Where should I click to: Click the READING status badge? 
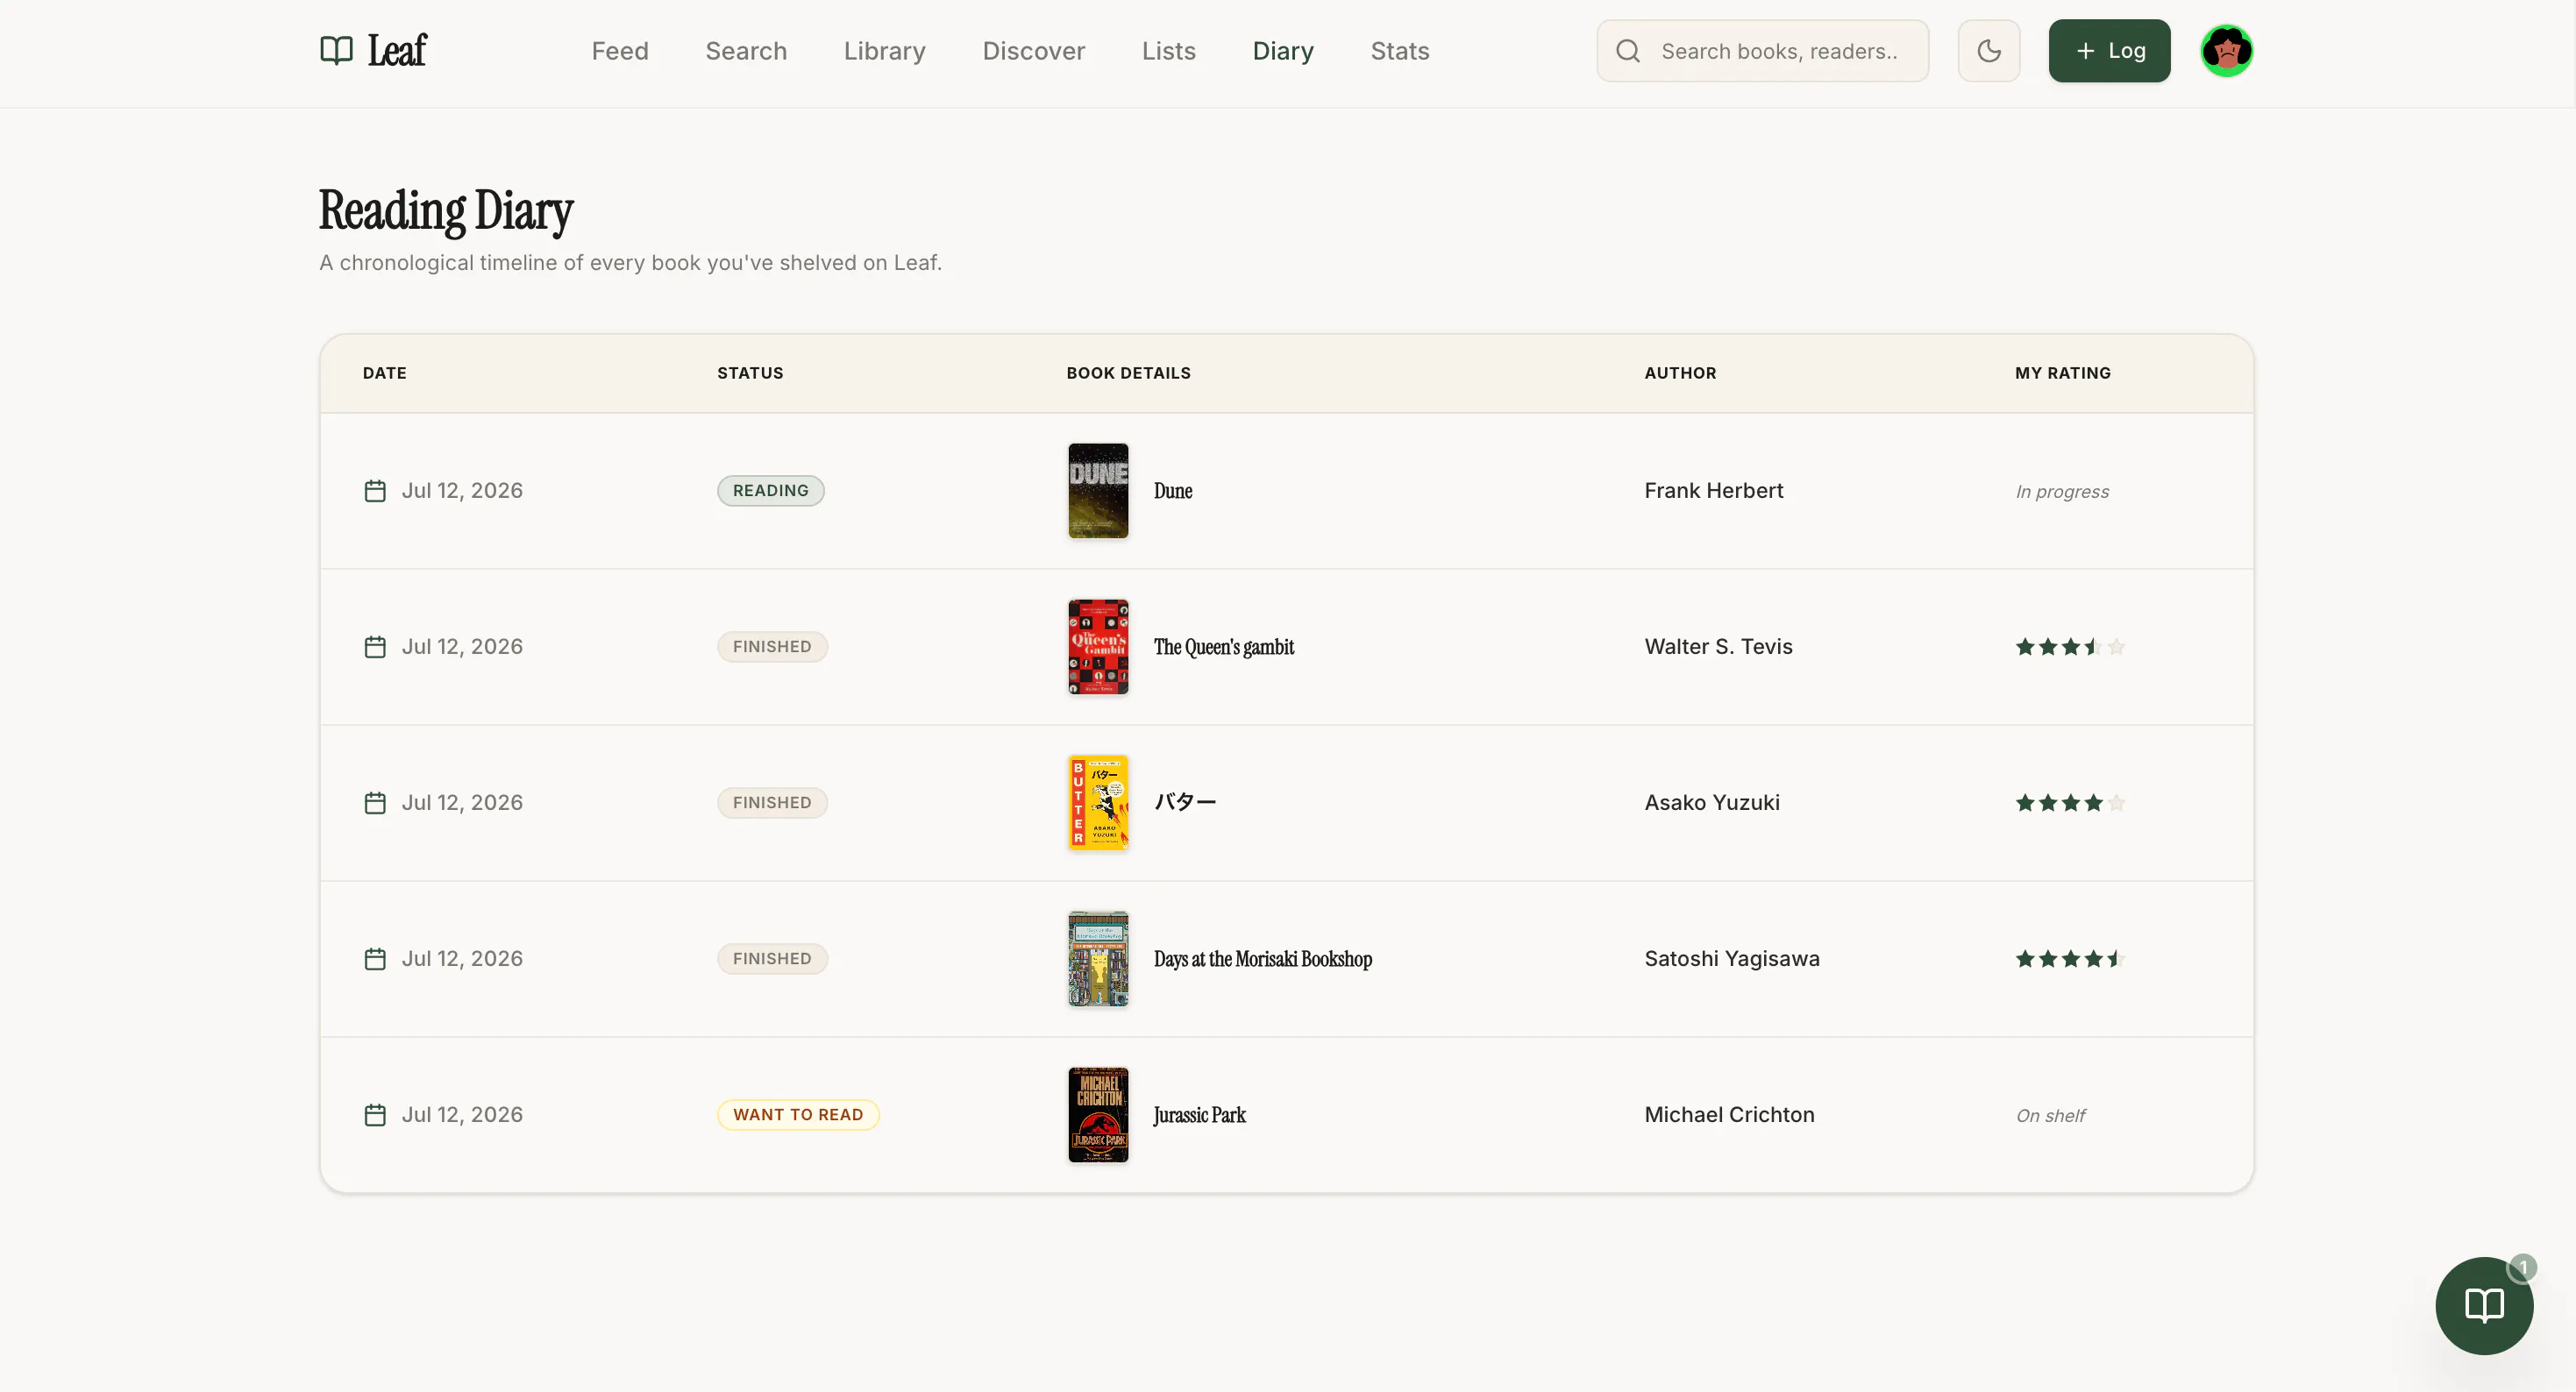770,491
